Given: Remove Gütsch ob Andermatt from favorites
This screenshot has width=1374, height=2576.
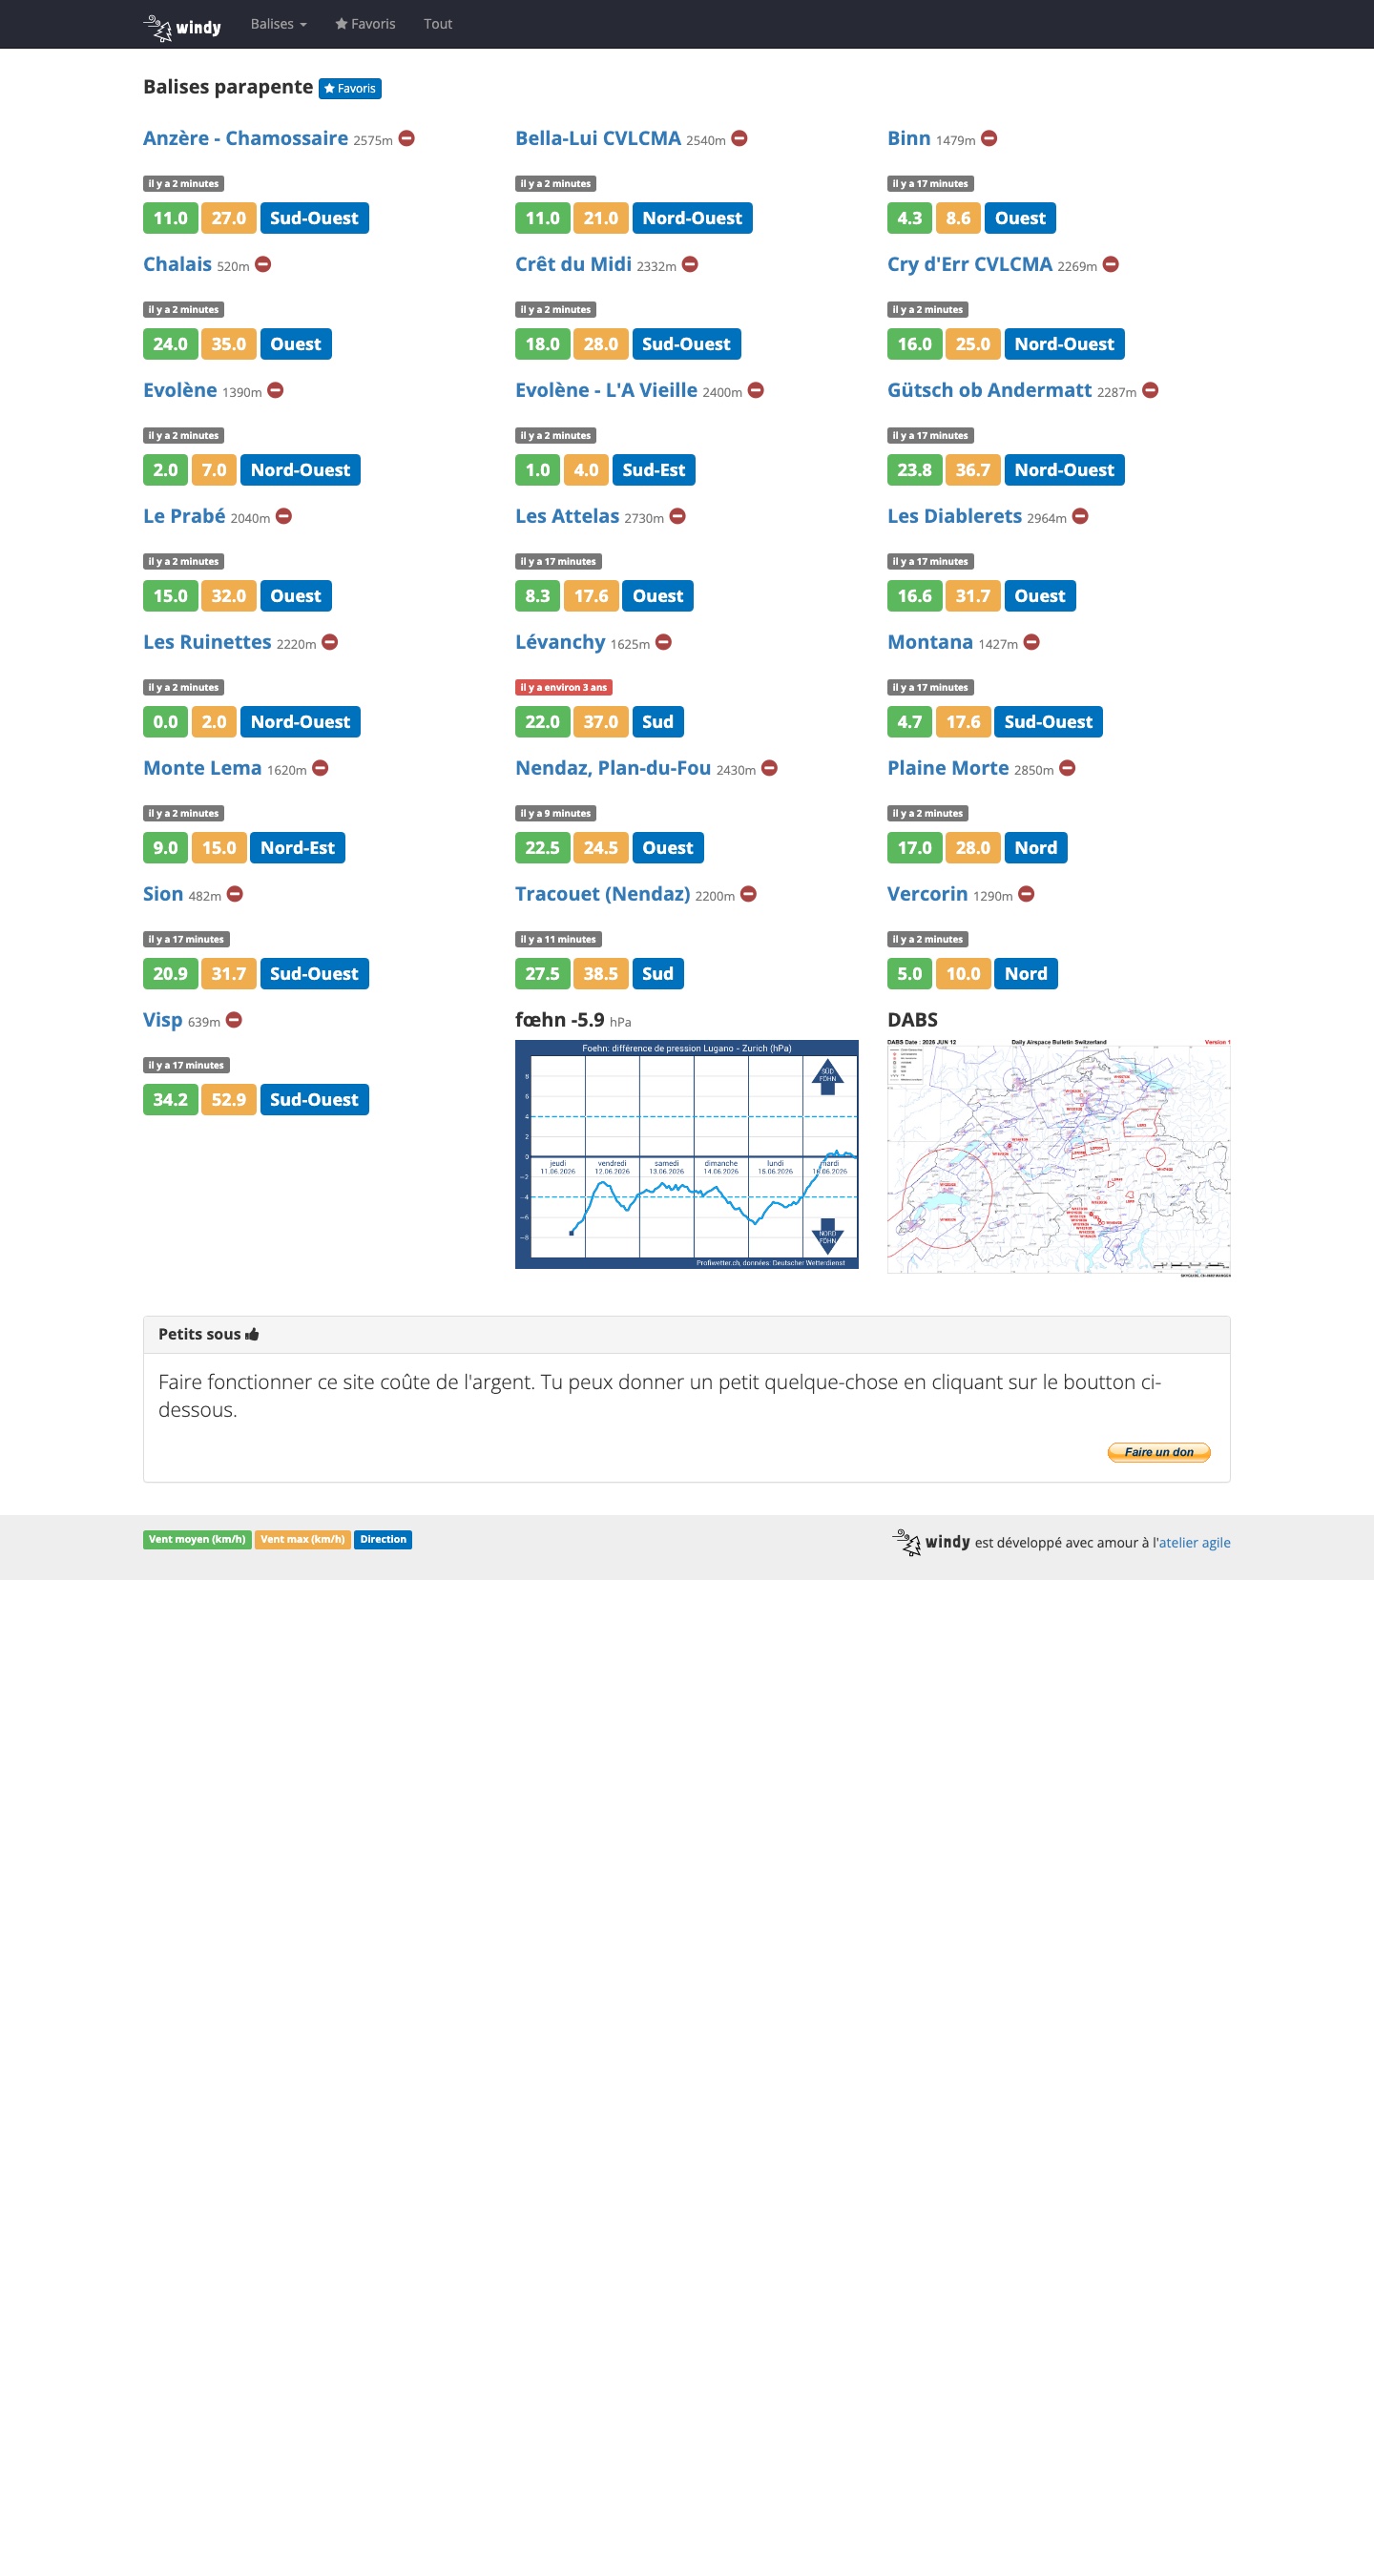Looking at the screenshot, I should [x=1151, y=391].
